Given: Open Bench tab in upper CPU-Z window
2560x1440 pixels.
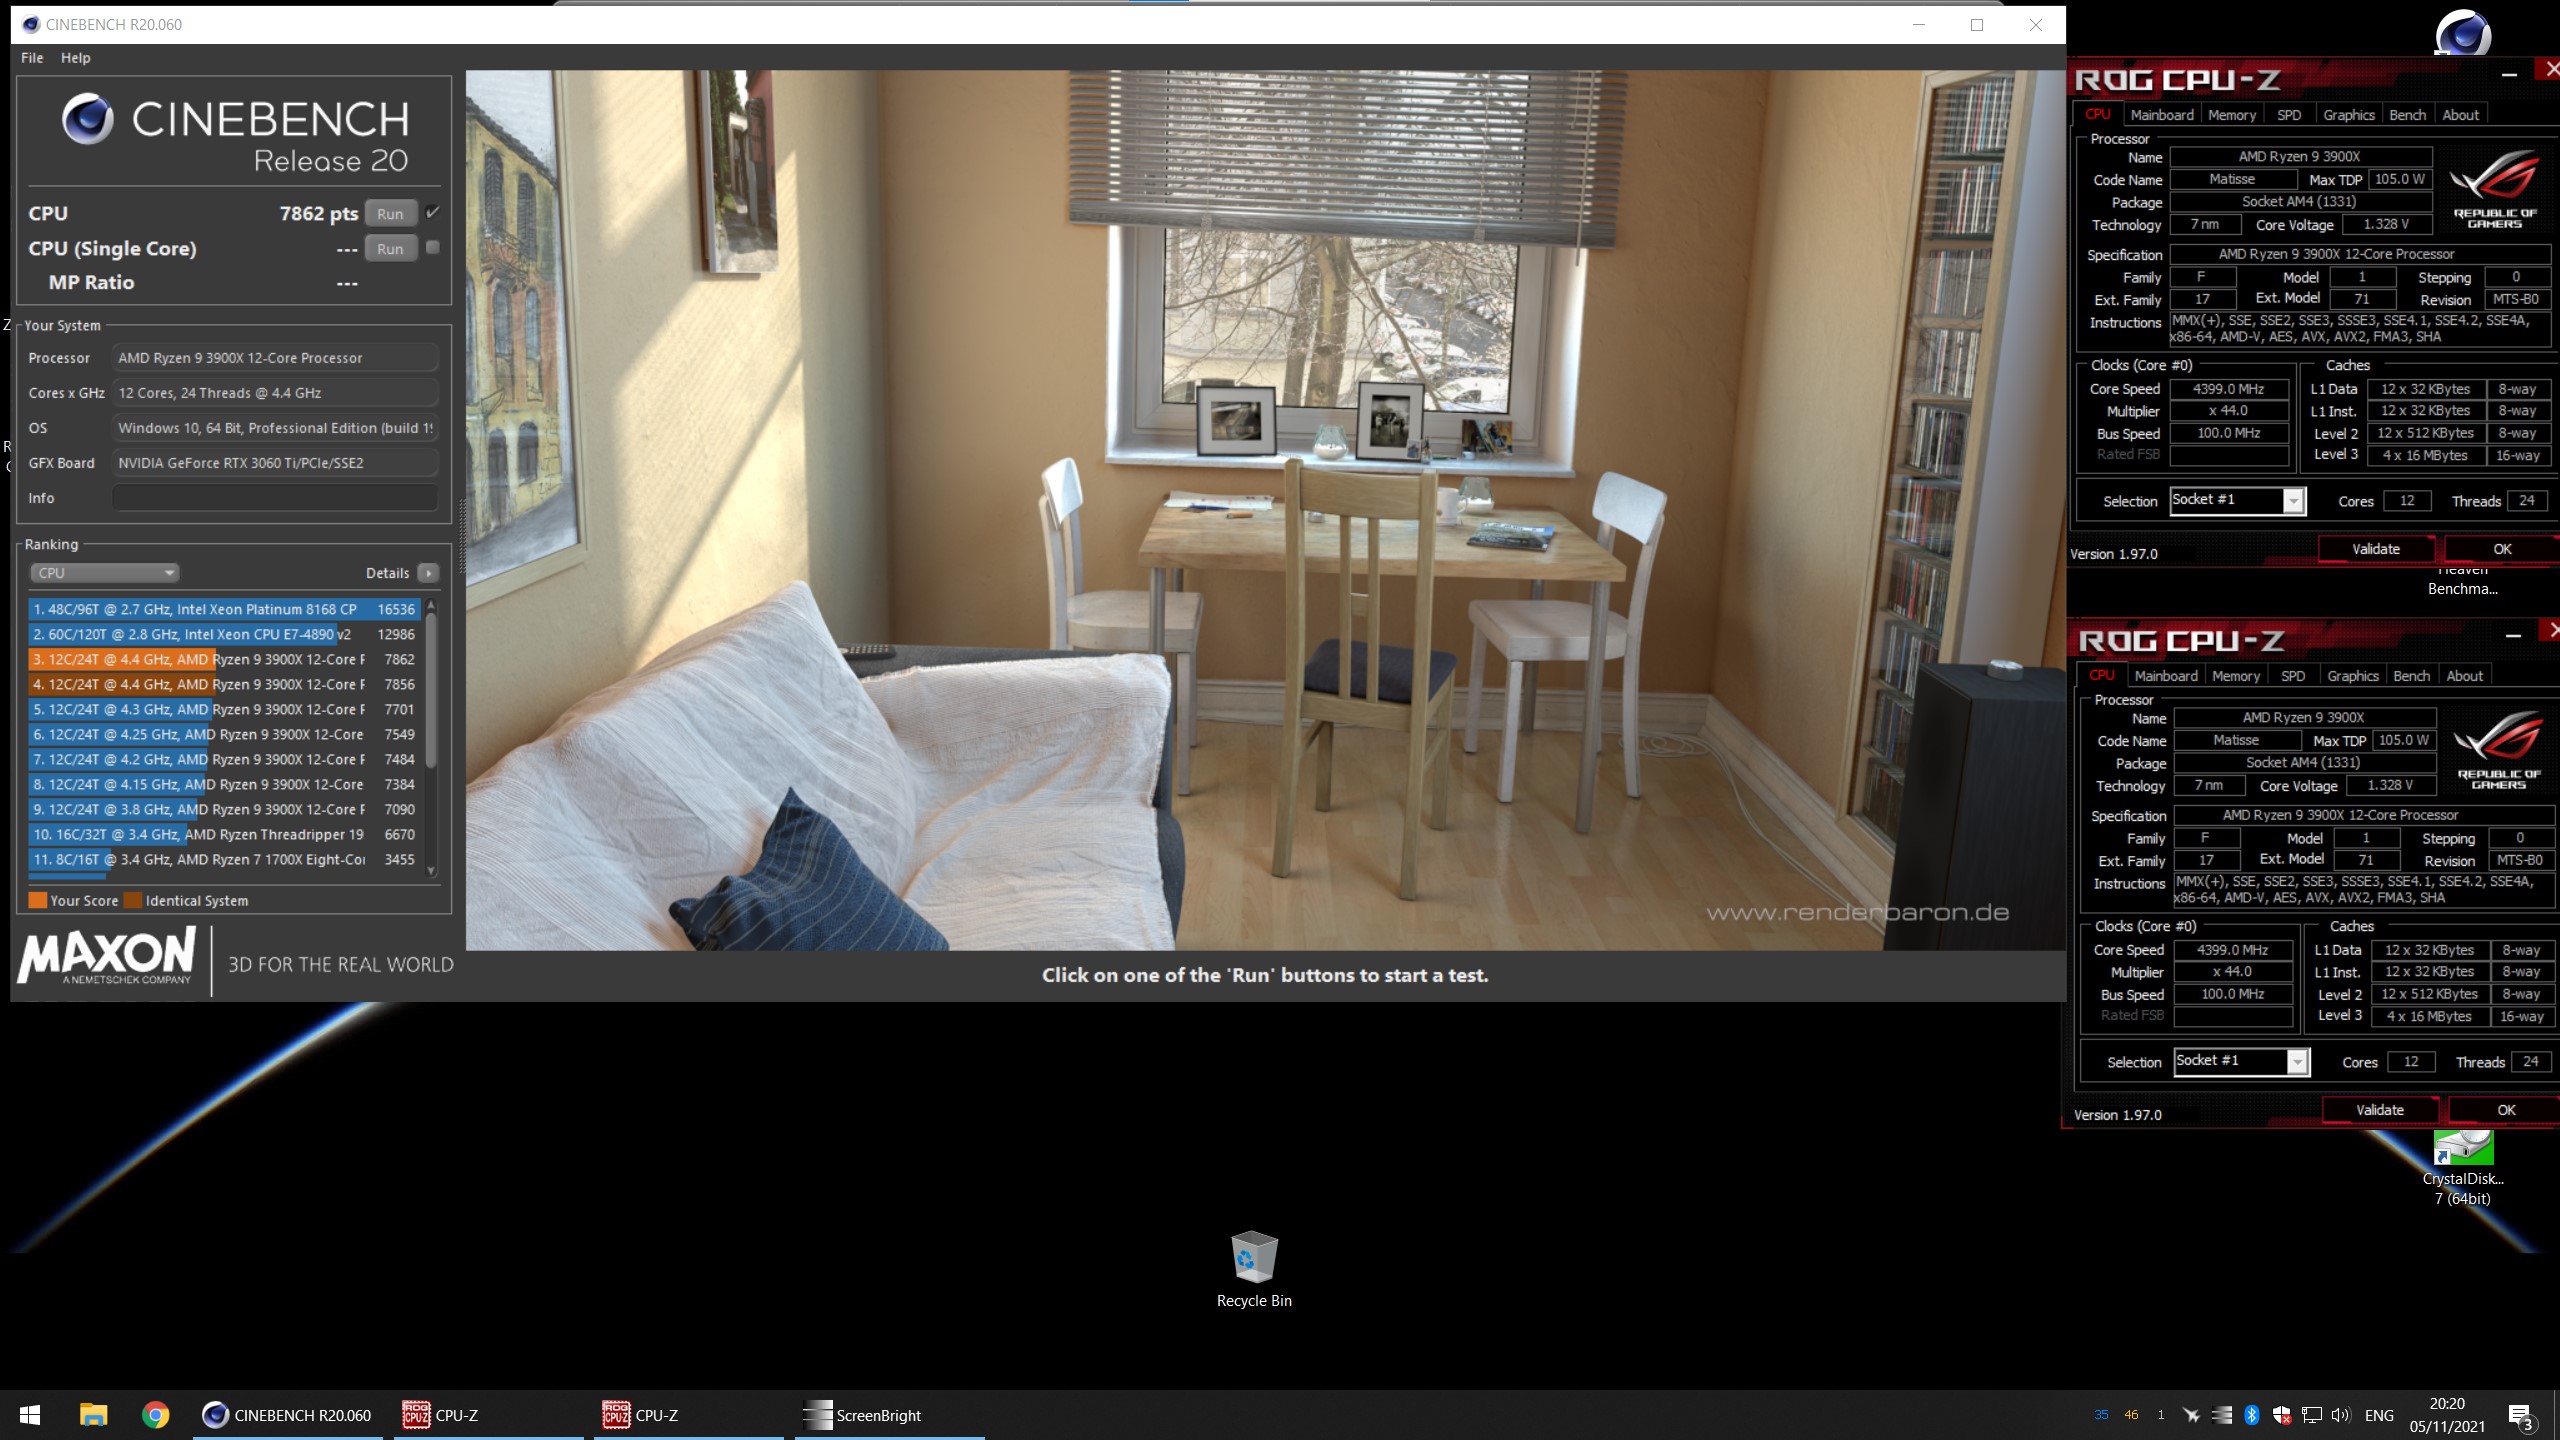Looking at the screenshot, I should pos(2408,115).
